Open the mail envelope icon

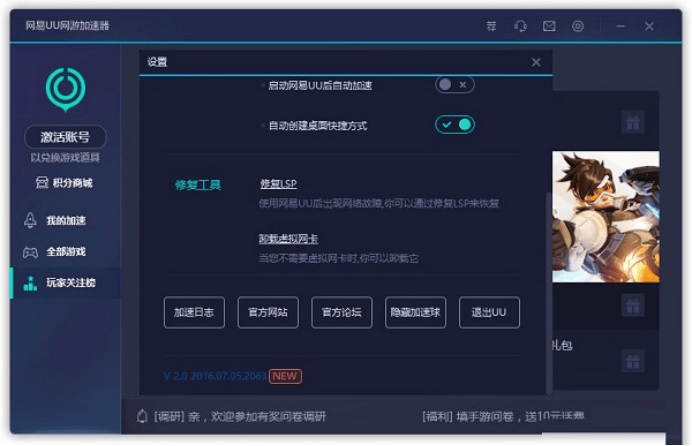[549, 26]
